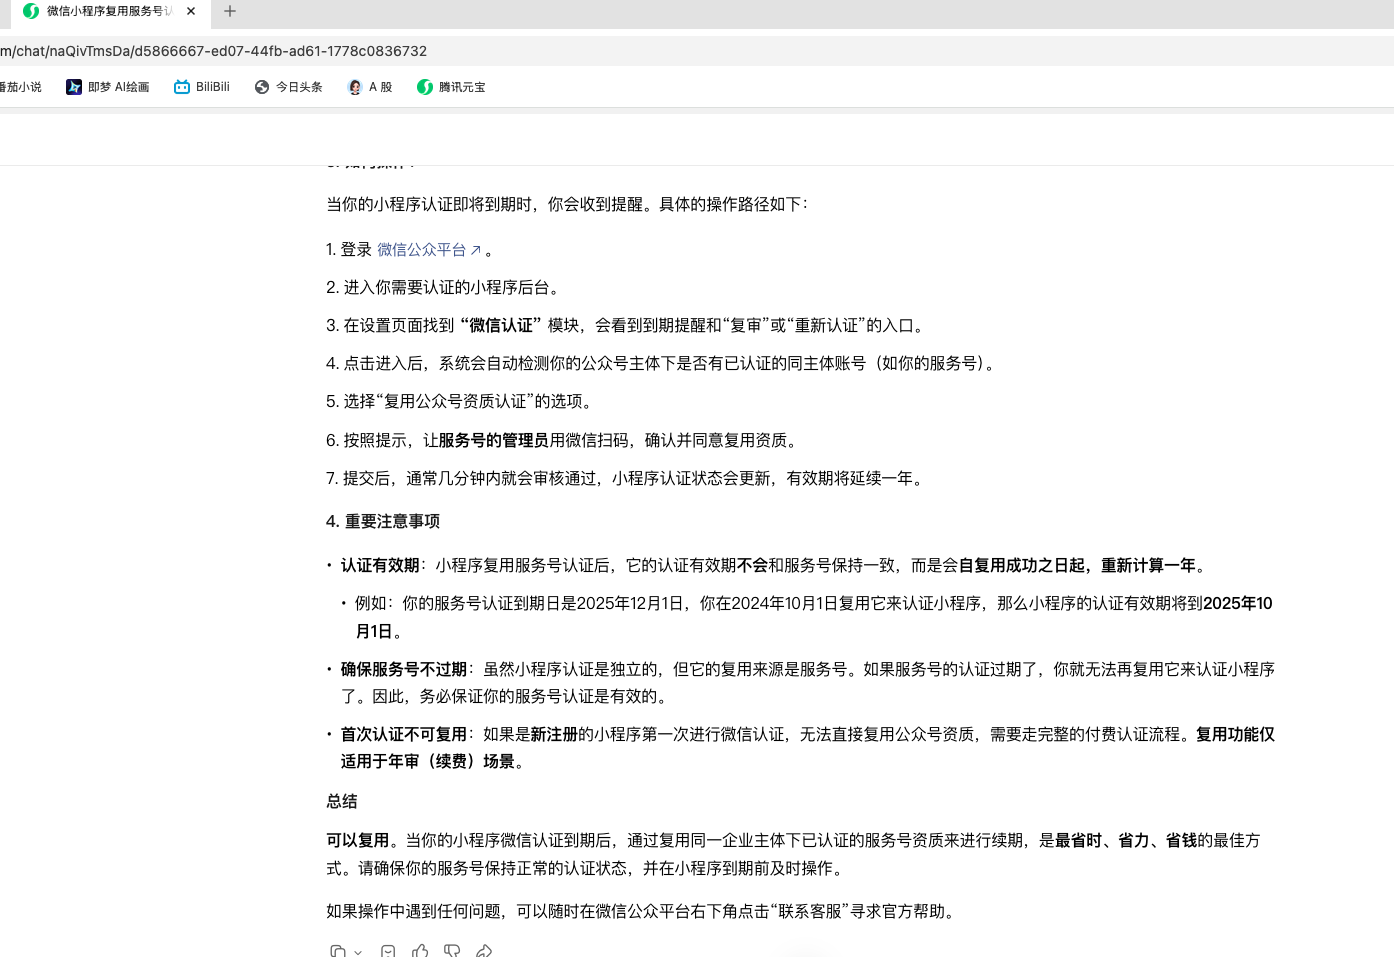Click the bold bullet label 确保服务号不过期
Image resolution: width=1394 pixels, height=957 pixels.
(x=404, y=669)
